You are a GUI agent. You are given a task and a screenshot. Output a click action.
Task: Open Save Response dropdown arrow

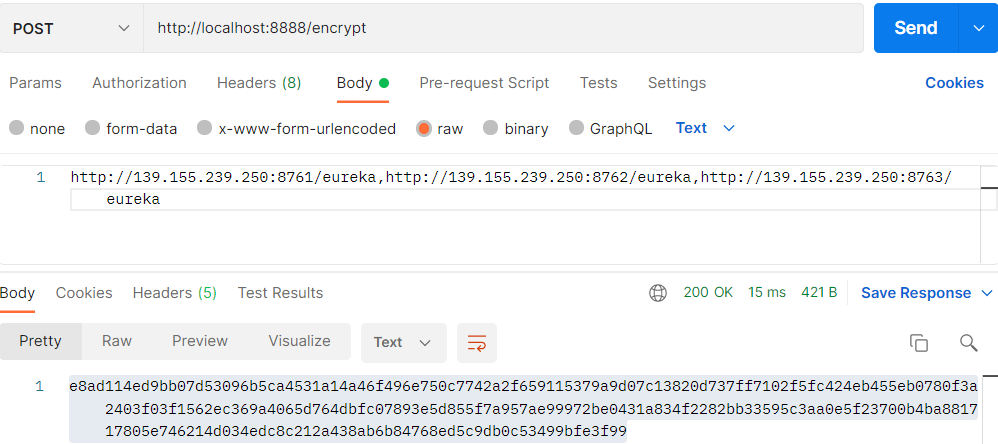[x=986, y=293]
